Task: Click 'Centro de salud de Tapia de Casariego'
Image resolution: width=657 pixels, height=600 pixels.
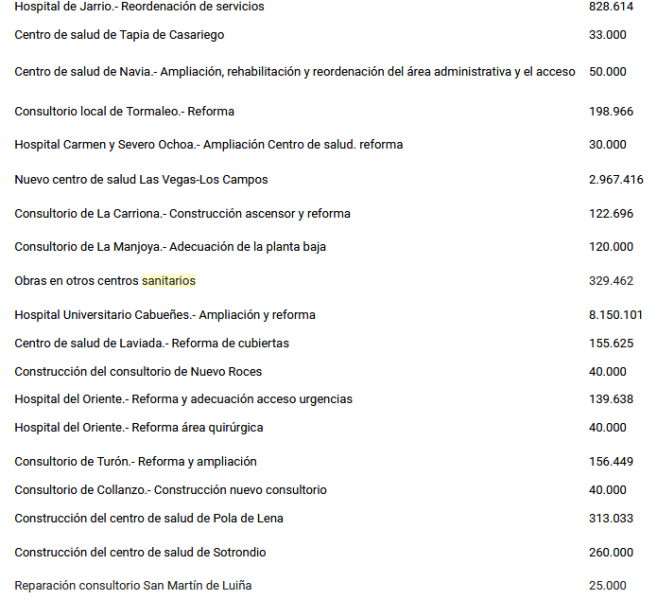Action: coord(119,35)
